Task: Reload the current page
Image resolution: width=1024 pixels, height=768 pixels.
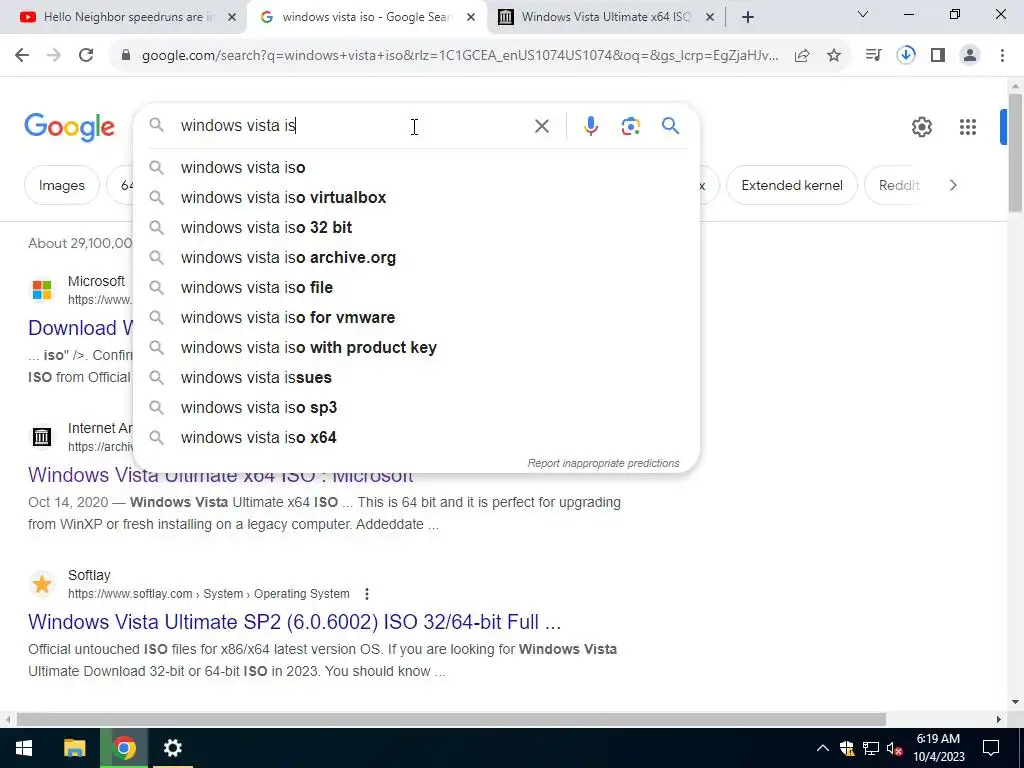Action: pyautogui.click(x=86, y=56)
